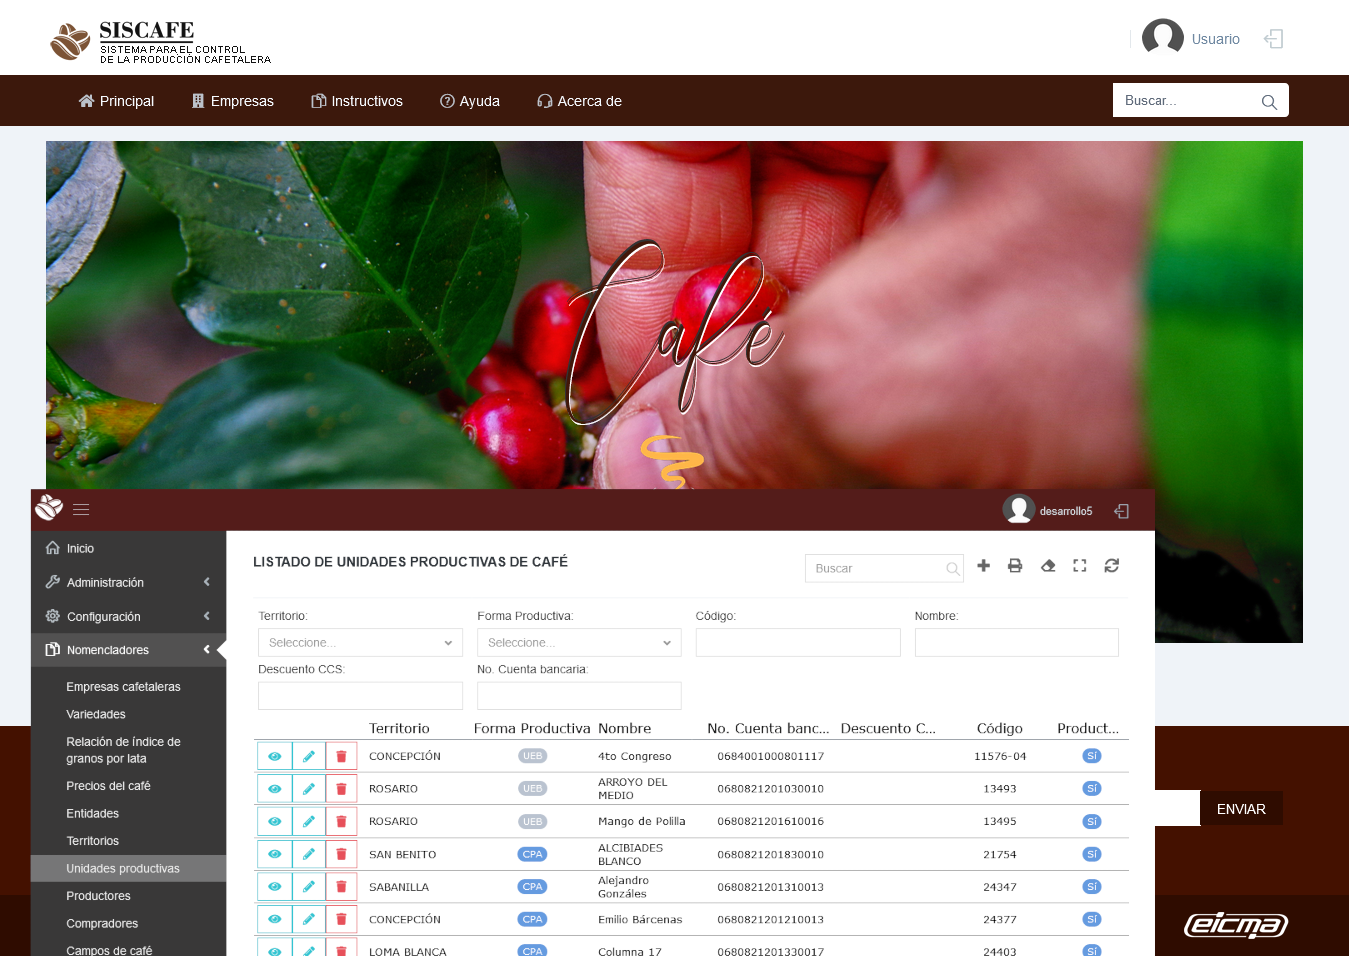Click the Código filter input field

coord(798,643)
